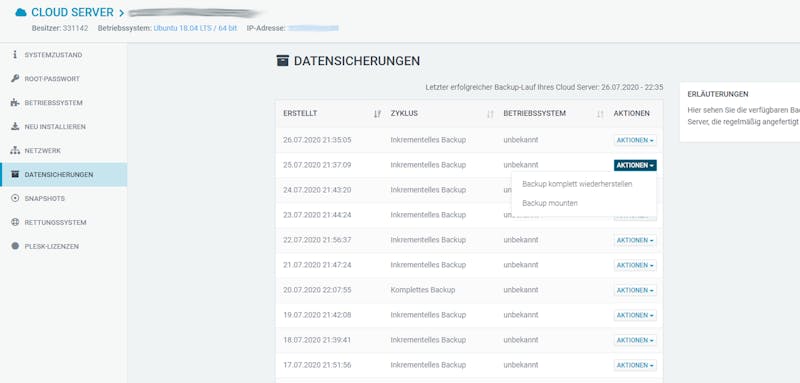The image size is (800, 383).
Task: Open the Netzwerk sidebar entry
Action: point(63,151)
